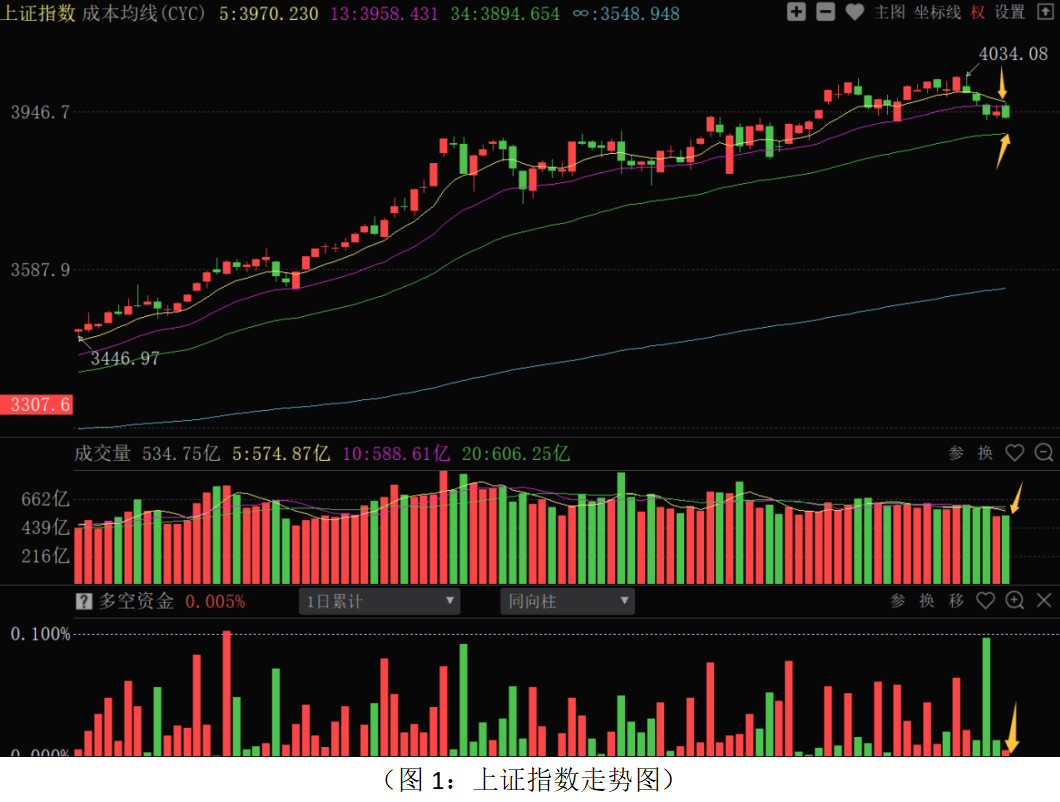The width and height of the screenshot is (1060, 802).
Task: Click the question mark help icon beside 多空资金
Action: point(84,601)
